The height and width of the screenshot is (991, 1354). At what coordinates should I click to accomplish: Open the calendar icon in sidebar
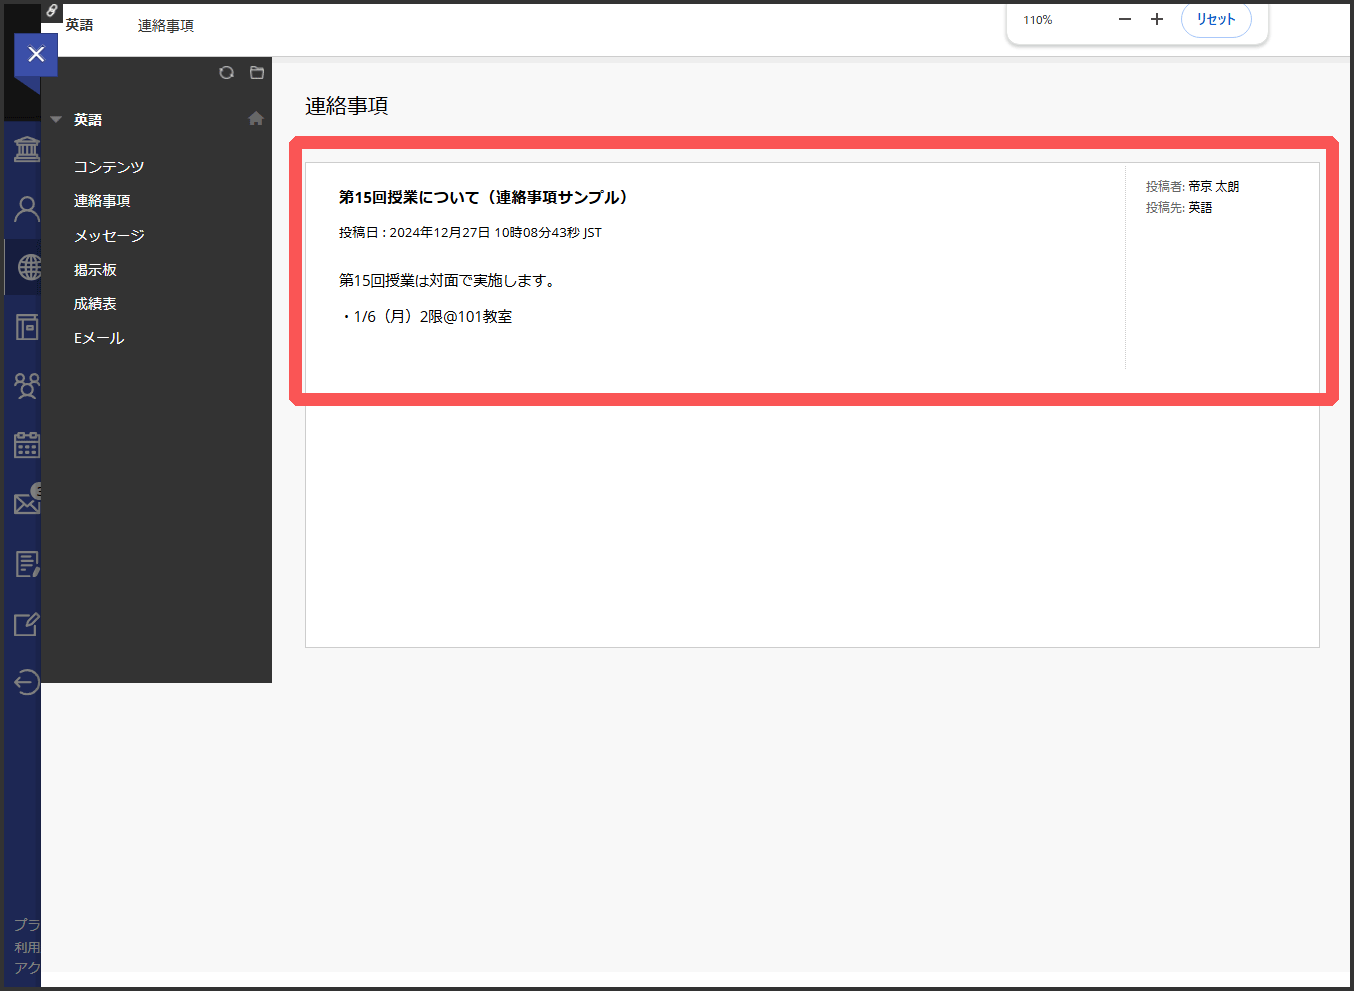pyautogui.click(x=24, y=444)
